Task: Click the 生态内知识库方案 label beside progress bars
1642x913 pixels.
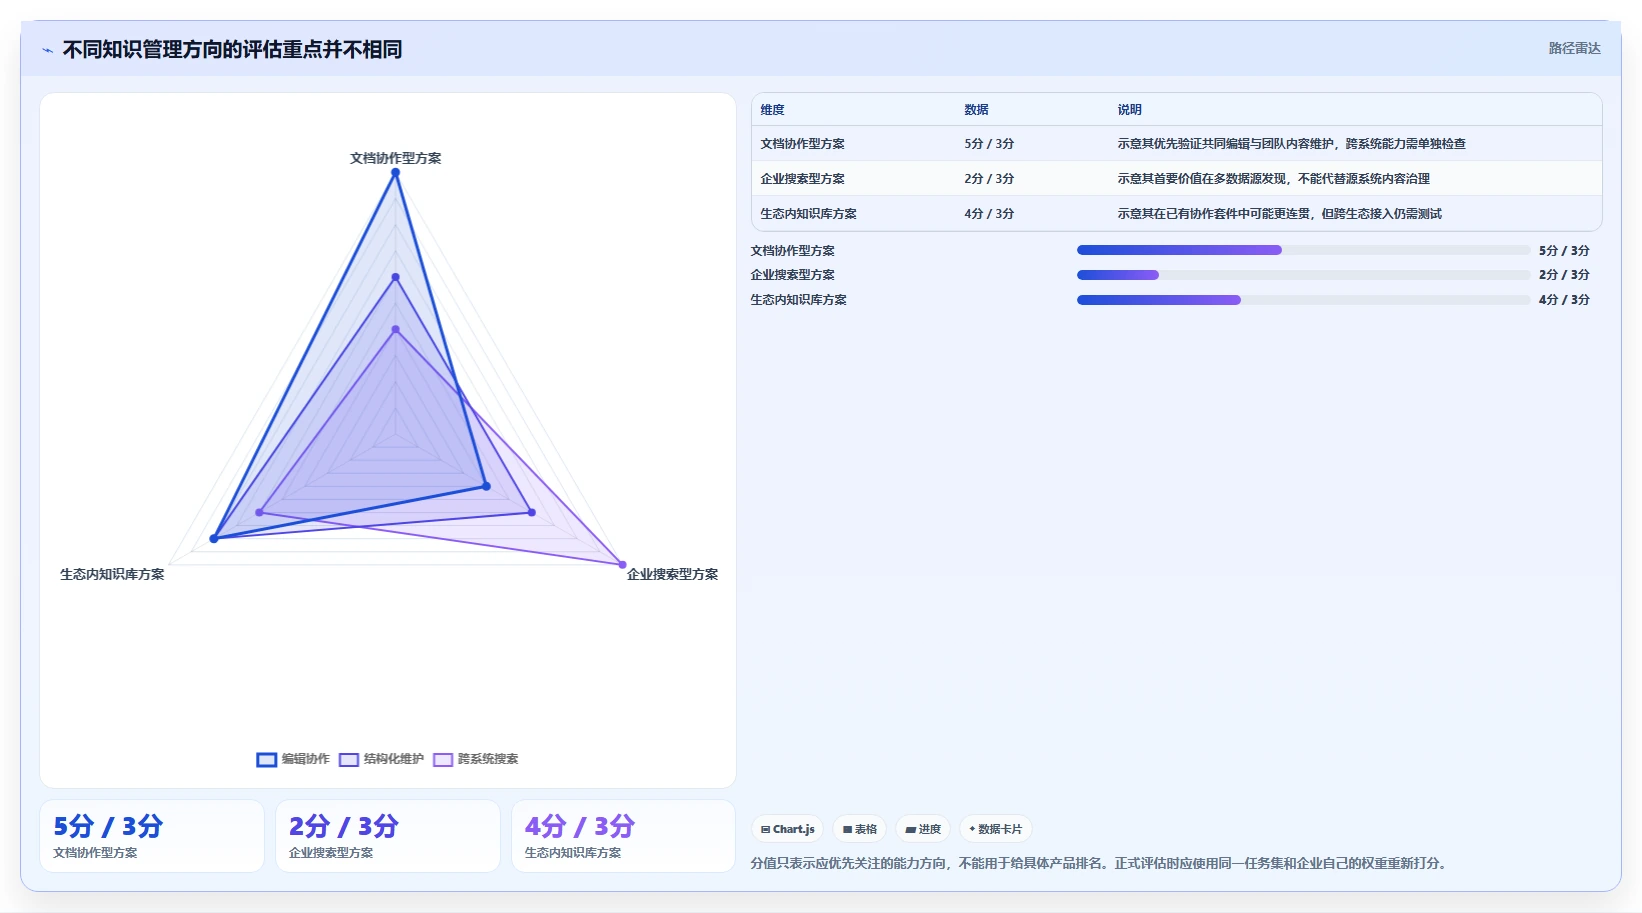Action: coord(798,300)
